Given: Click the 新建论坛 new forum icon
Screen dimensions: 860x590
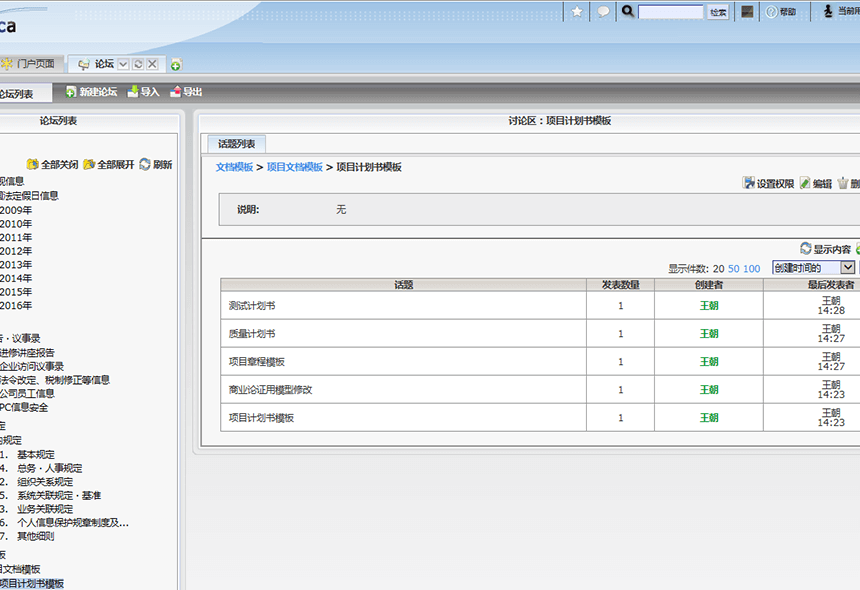Looking at the screenshot, I should (71, 92).
